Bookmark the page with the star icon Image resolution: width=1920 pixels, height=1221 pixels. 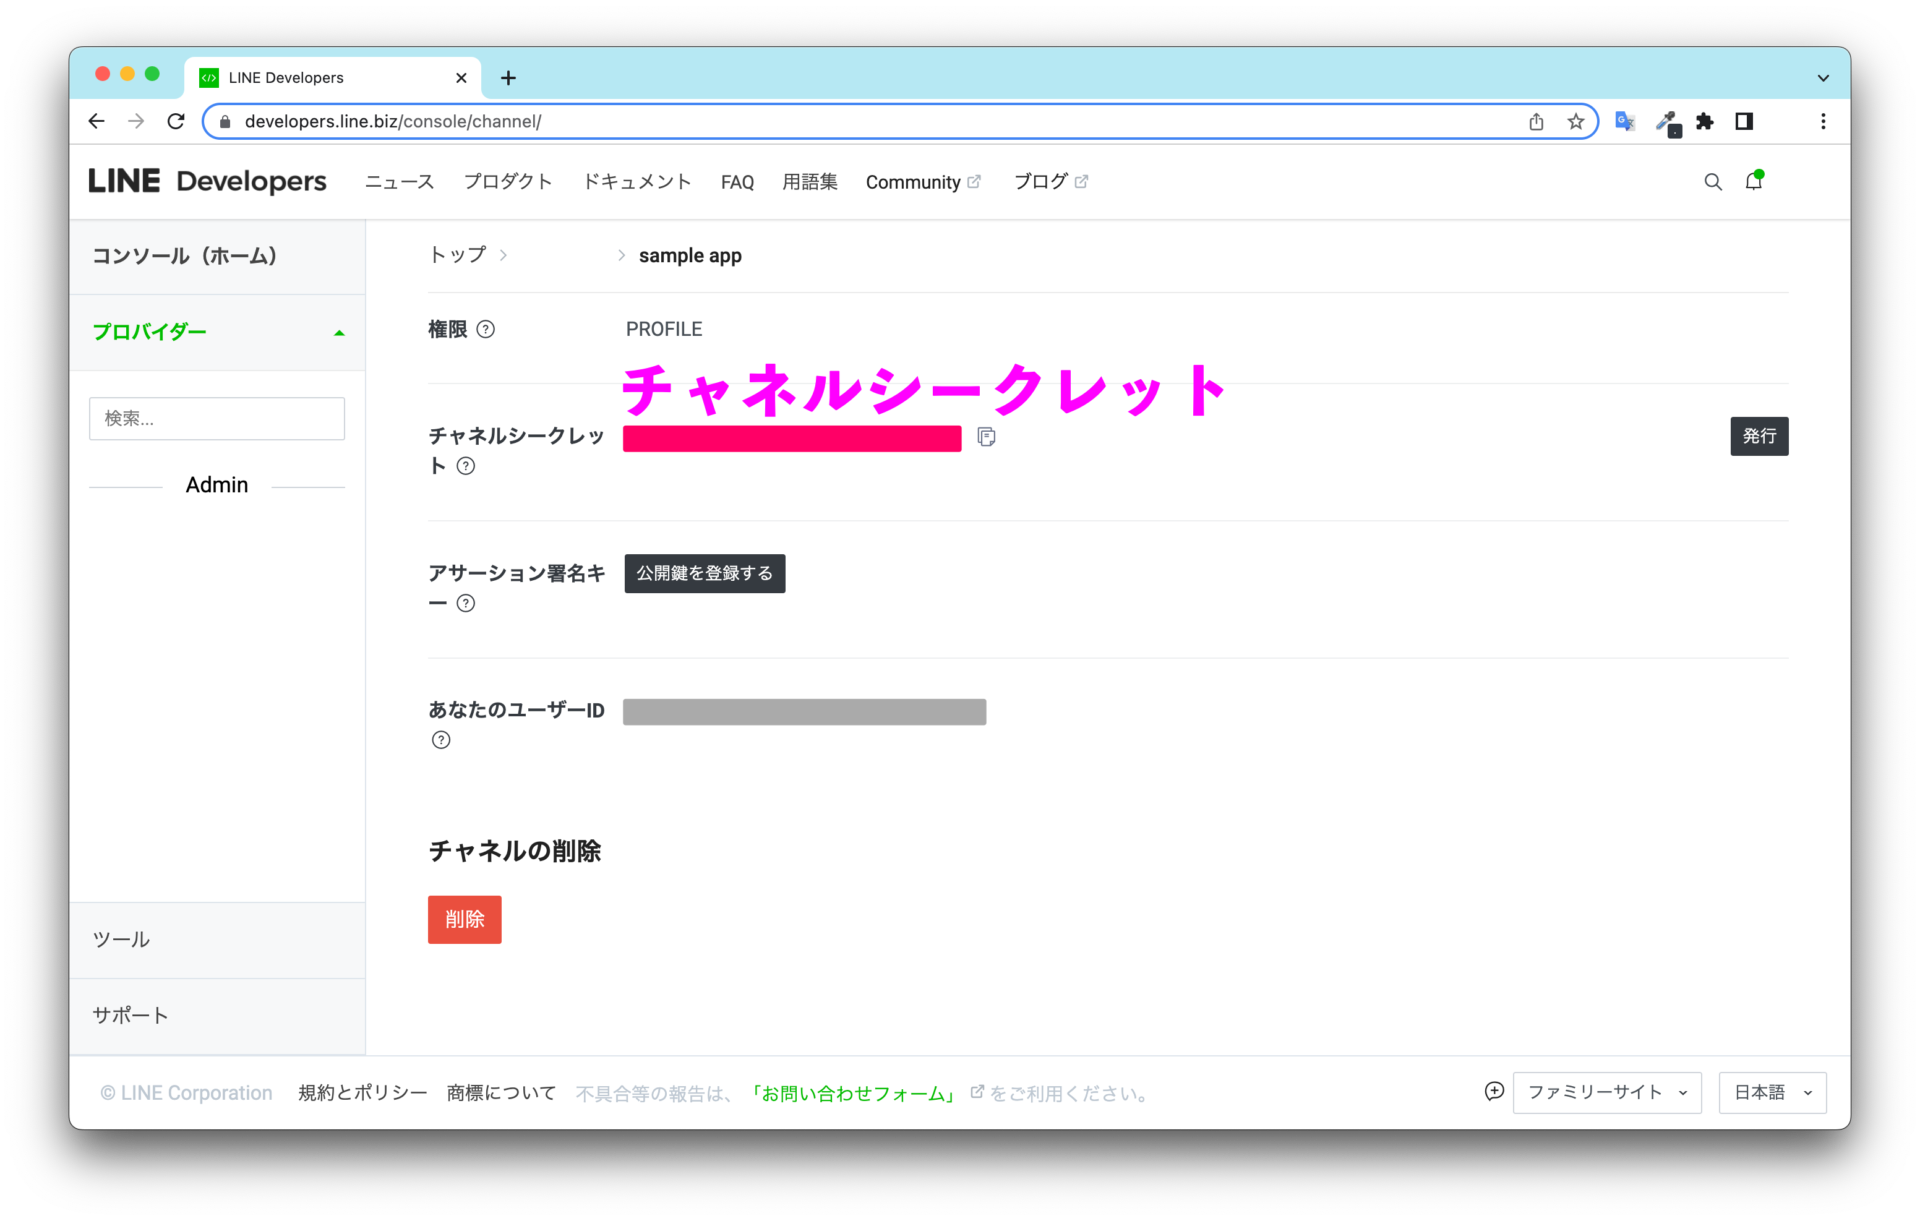click(1576, 121)
